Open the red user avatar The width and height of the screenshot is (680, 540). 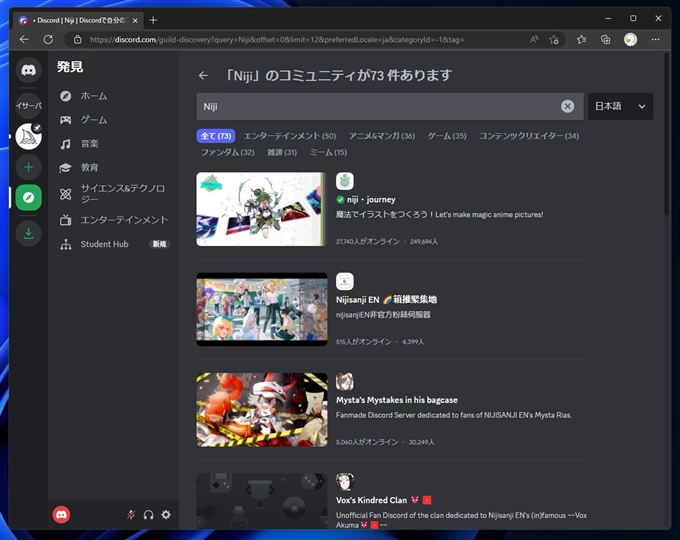coord(61,515)
